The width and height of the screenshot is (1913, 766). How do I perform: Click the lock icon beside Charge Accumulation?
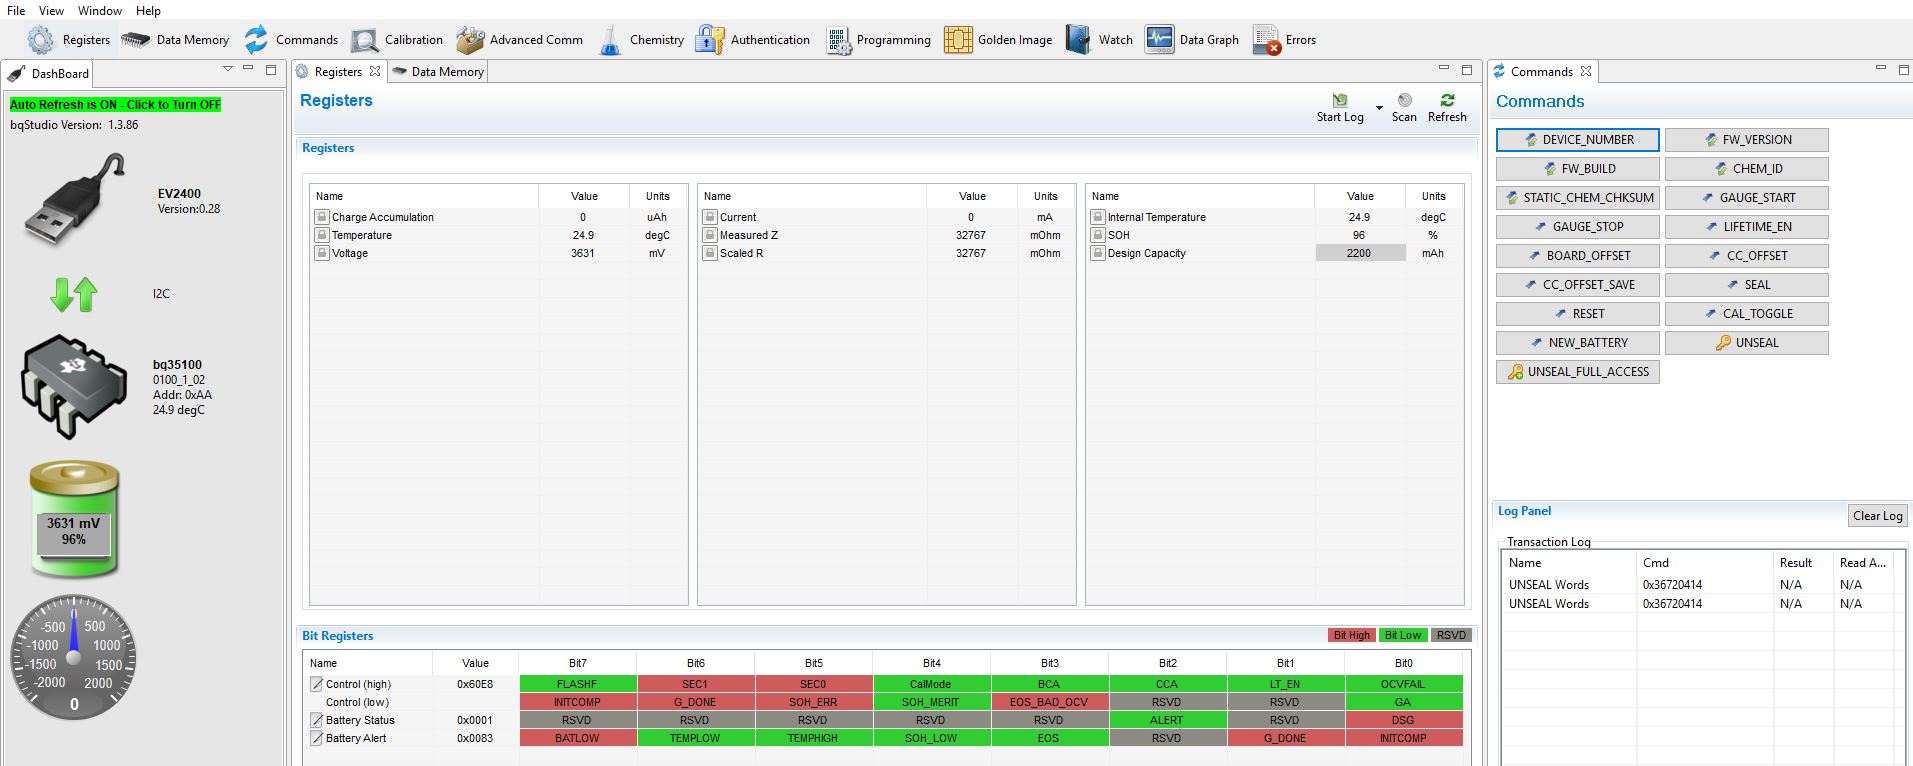coord(322,217)
